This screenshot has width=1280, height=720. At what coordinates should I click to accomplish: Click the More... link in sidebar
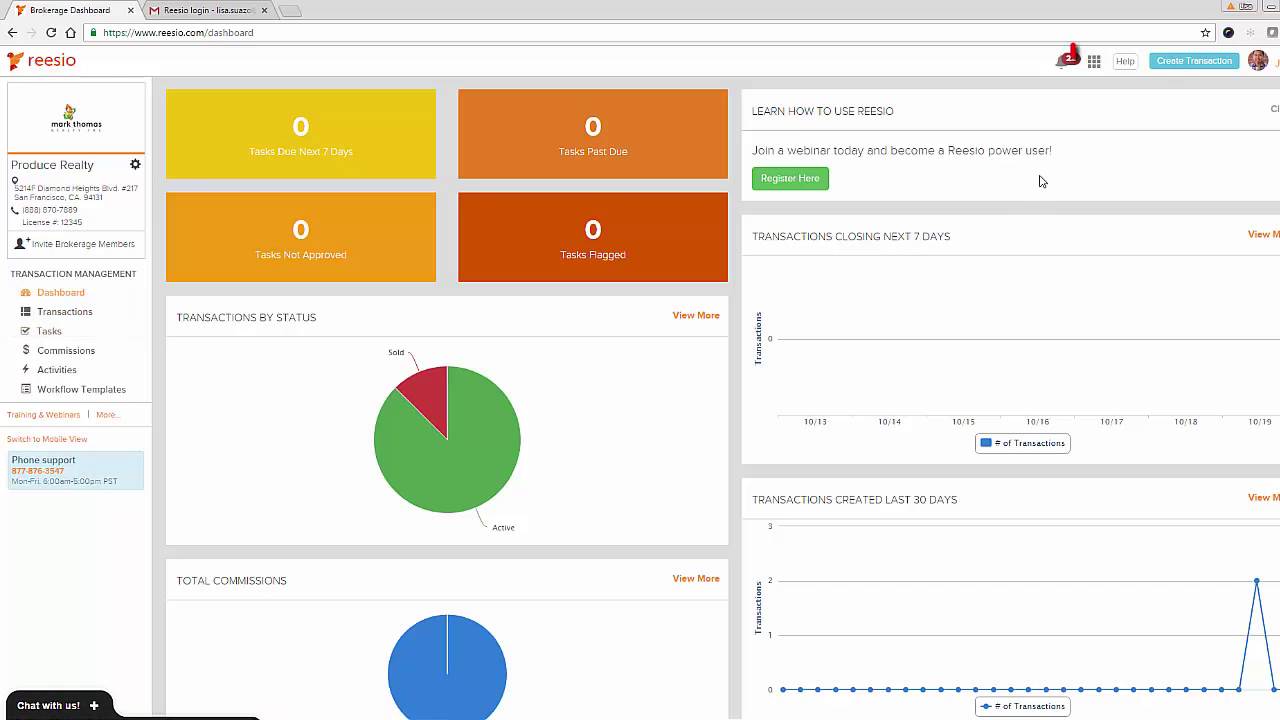point(107,414)
